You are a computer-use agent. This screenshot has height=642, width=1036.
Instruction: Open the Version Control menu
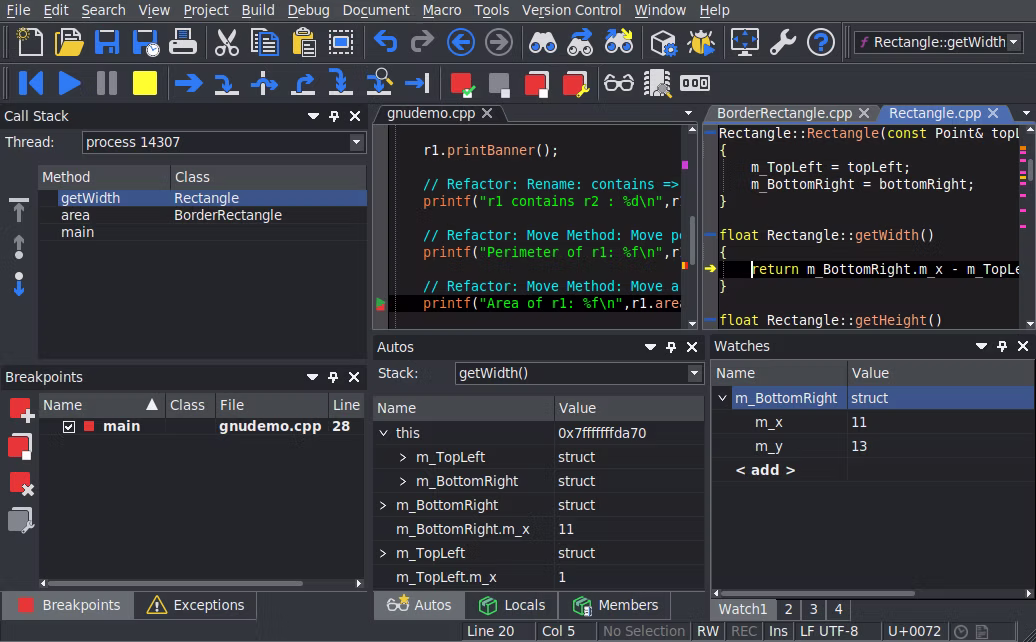572,11
